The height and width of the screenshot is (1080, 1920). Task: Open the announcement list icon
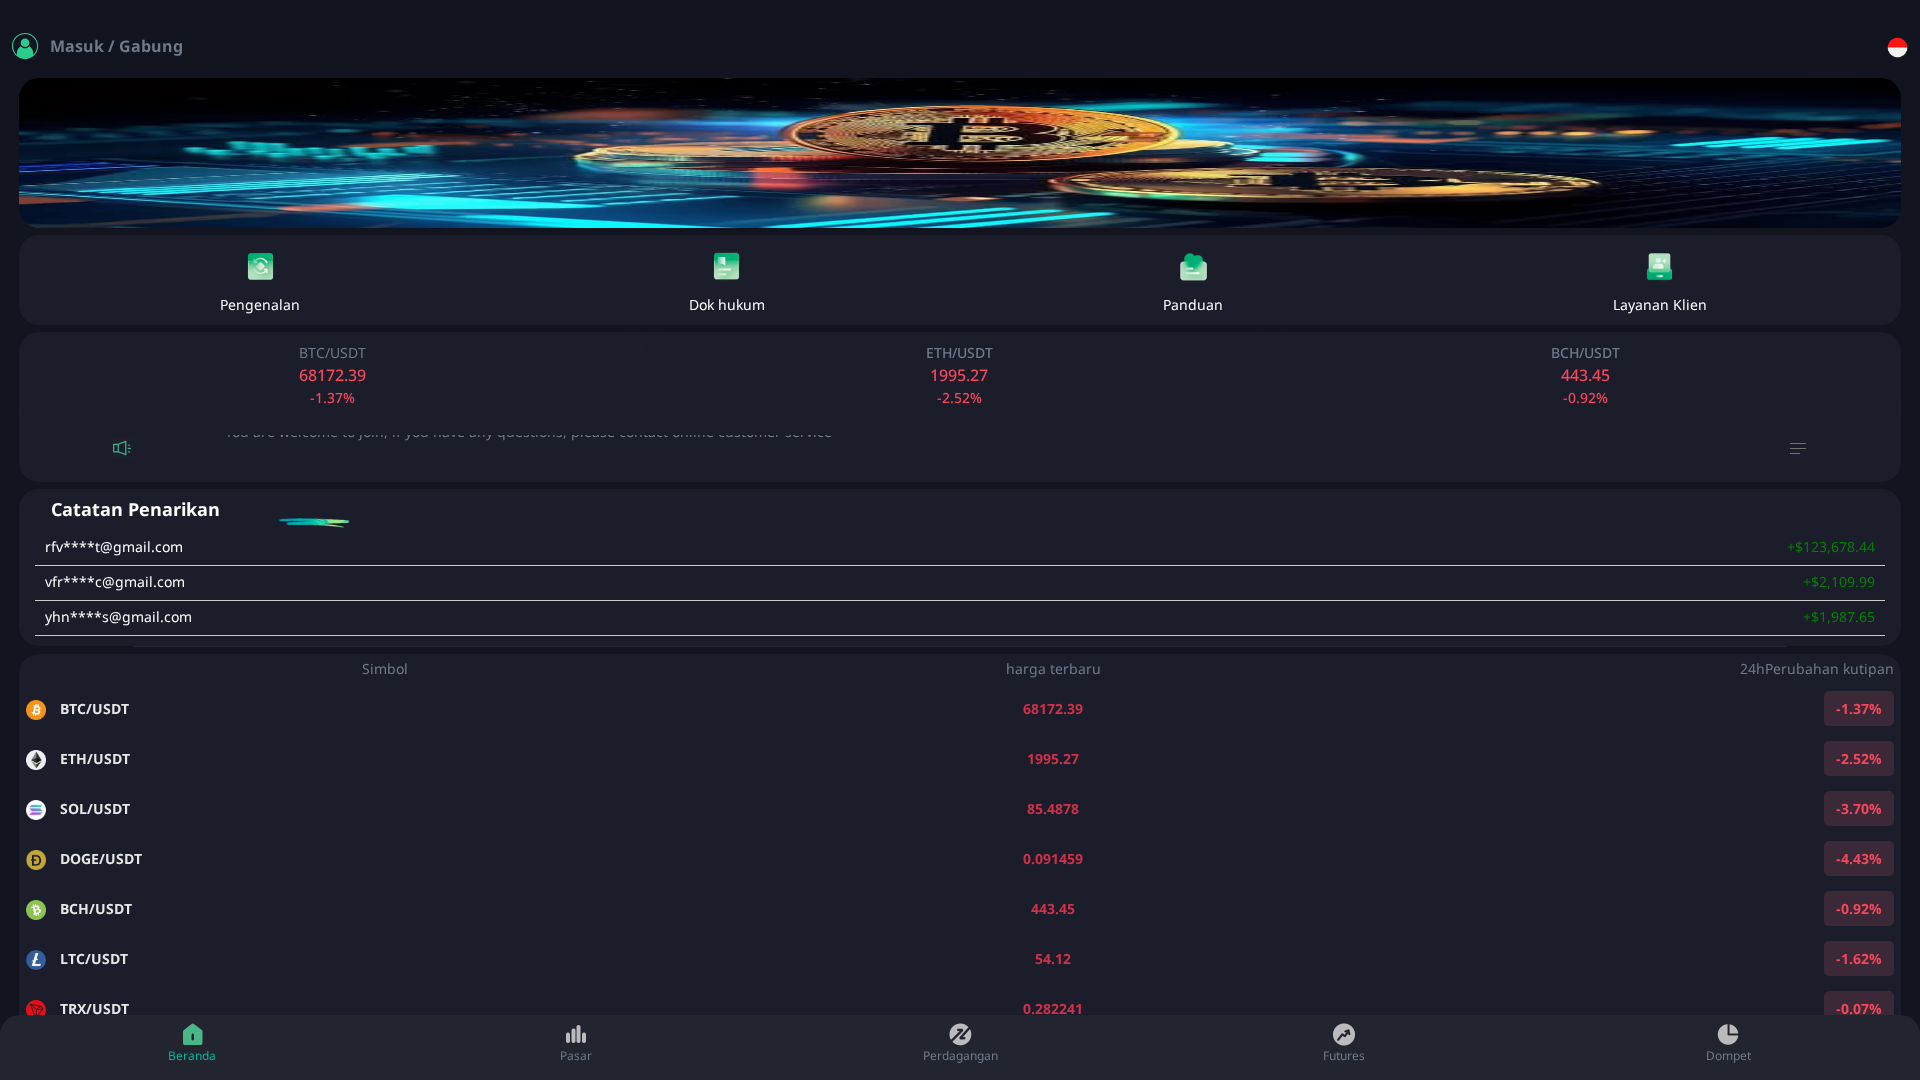click(1797, 447)
